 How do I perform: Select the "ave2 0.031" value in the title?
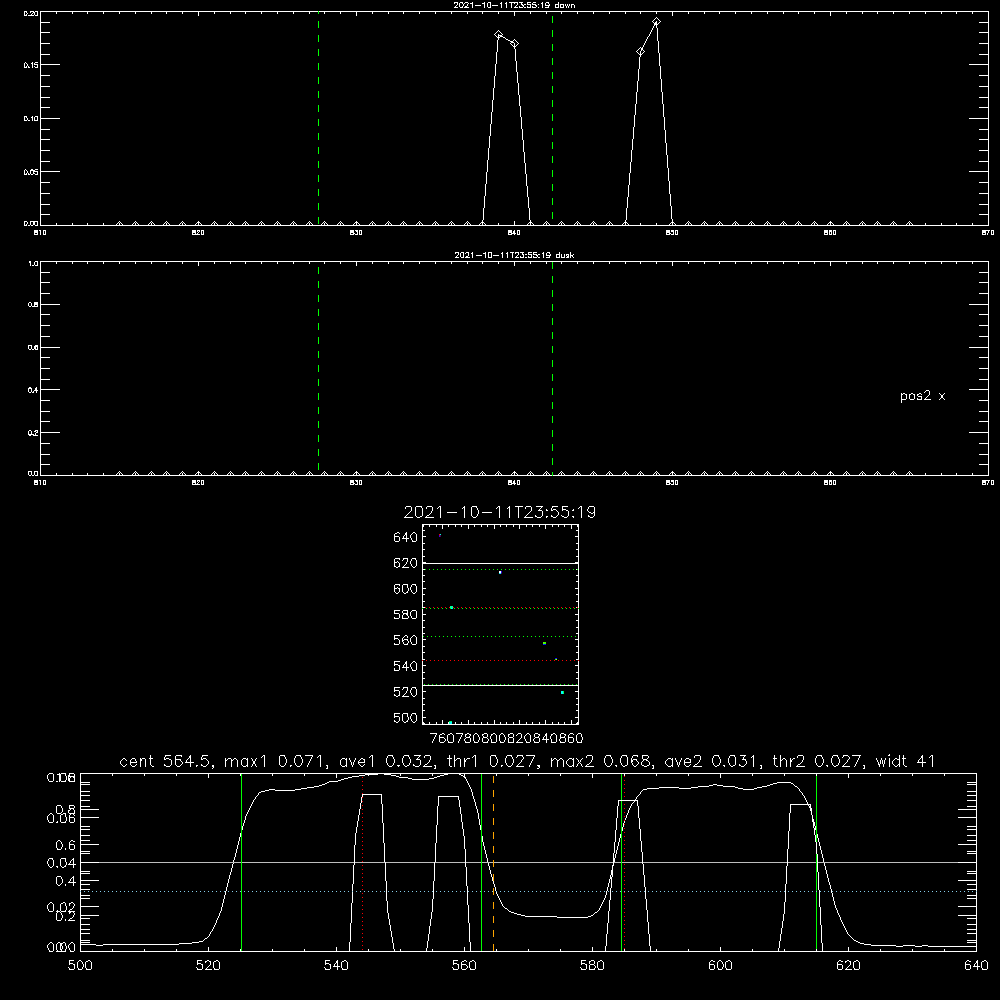[711, 761]
